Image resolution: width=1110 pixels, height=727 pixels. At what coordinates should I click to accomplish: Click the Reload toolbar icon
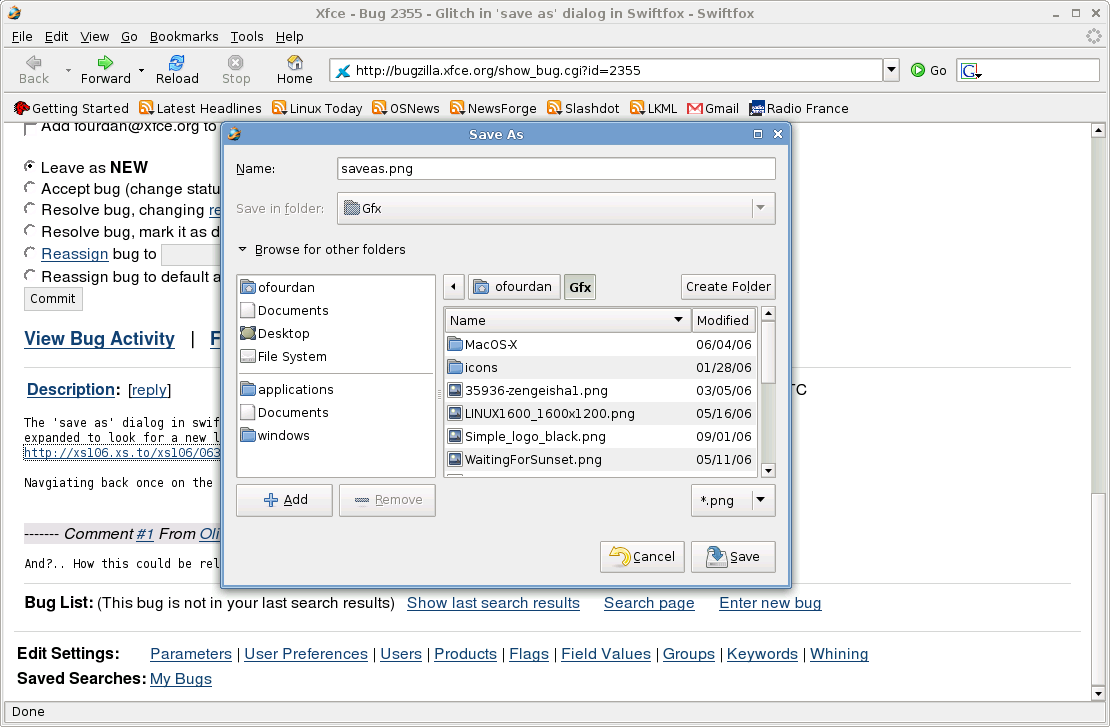coord(177,63)
